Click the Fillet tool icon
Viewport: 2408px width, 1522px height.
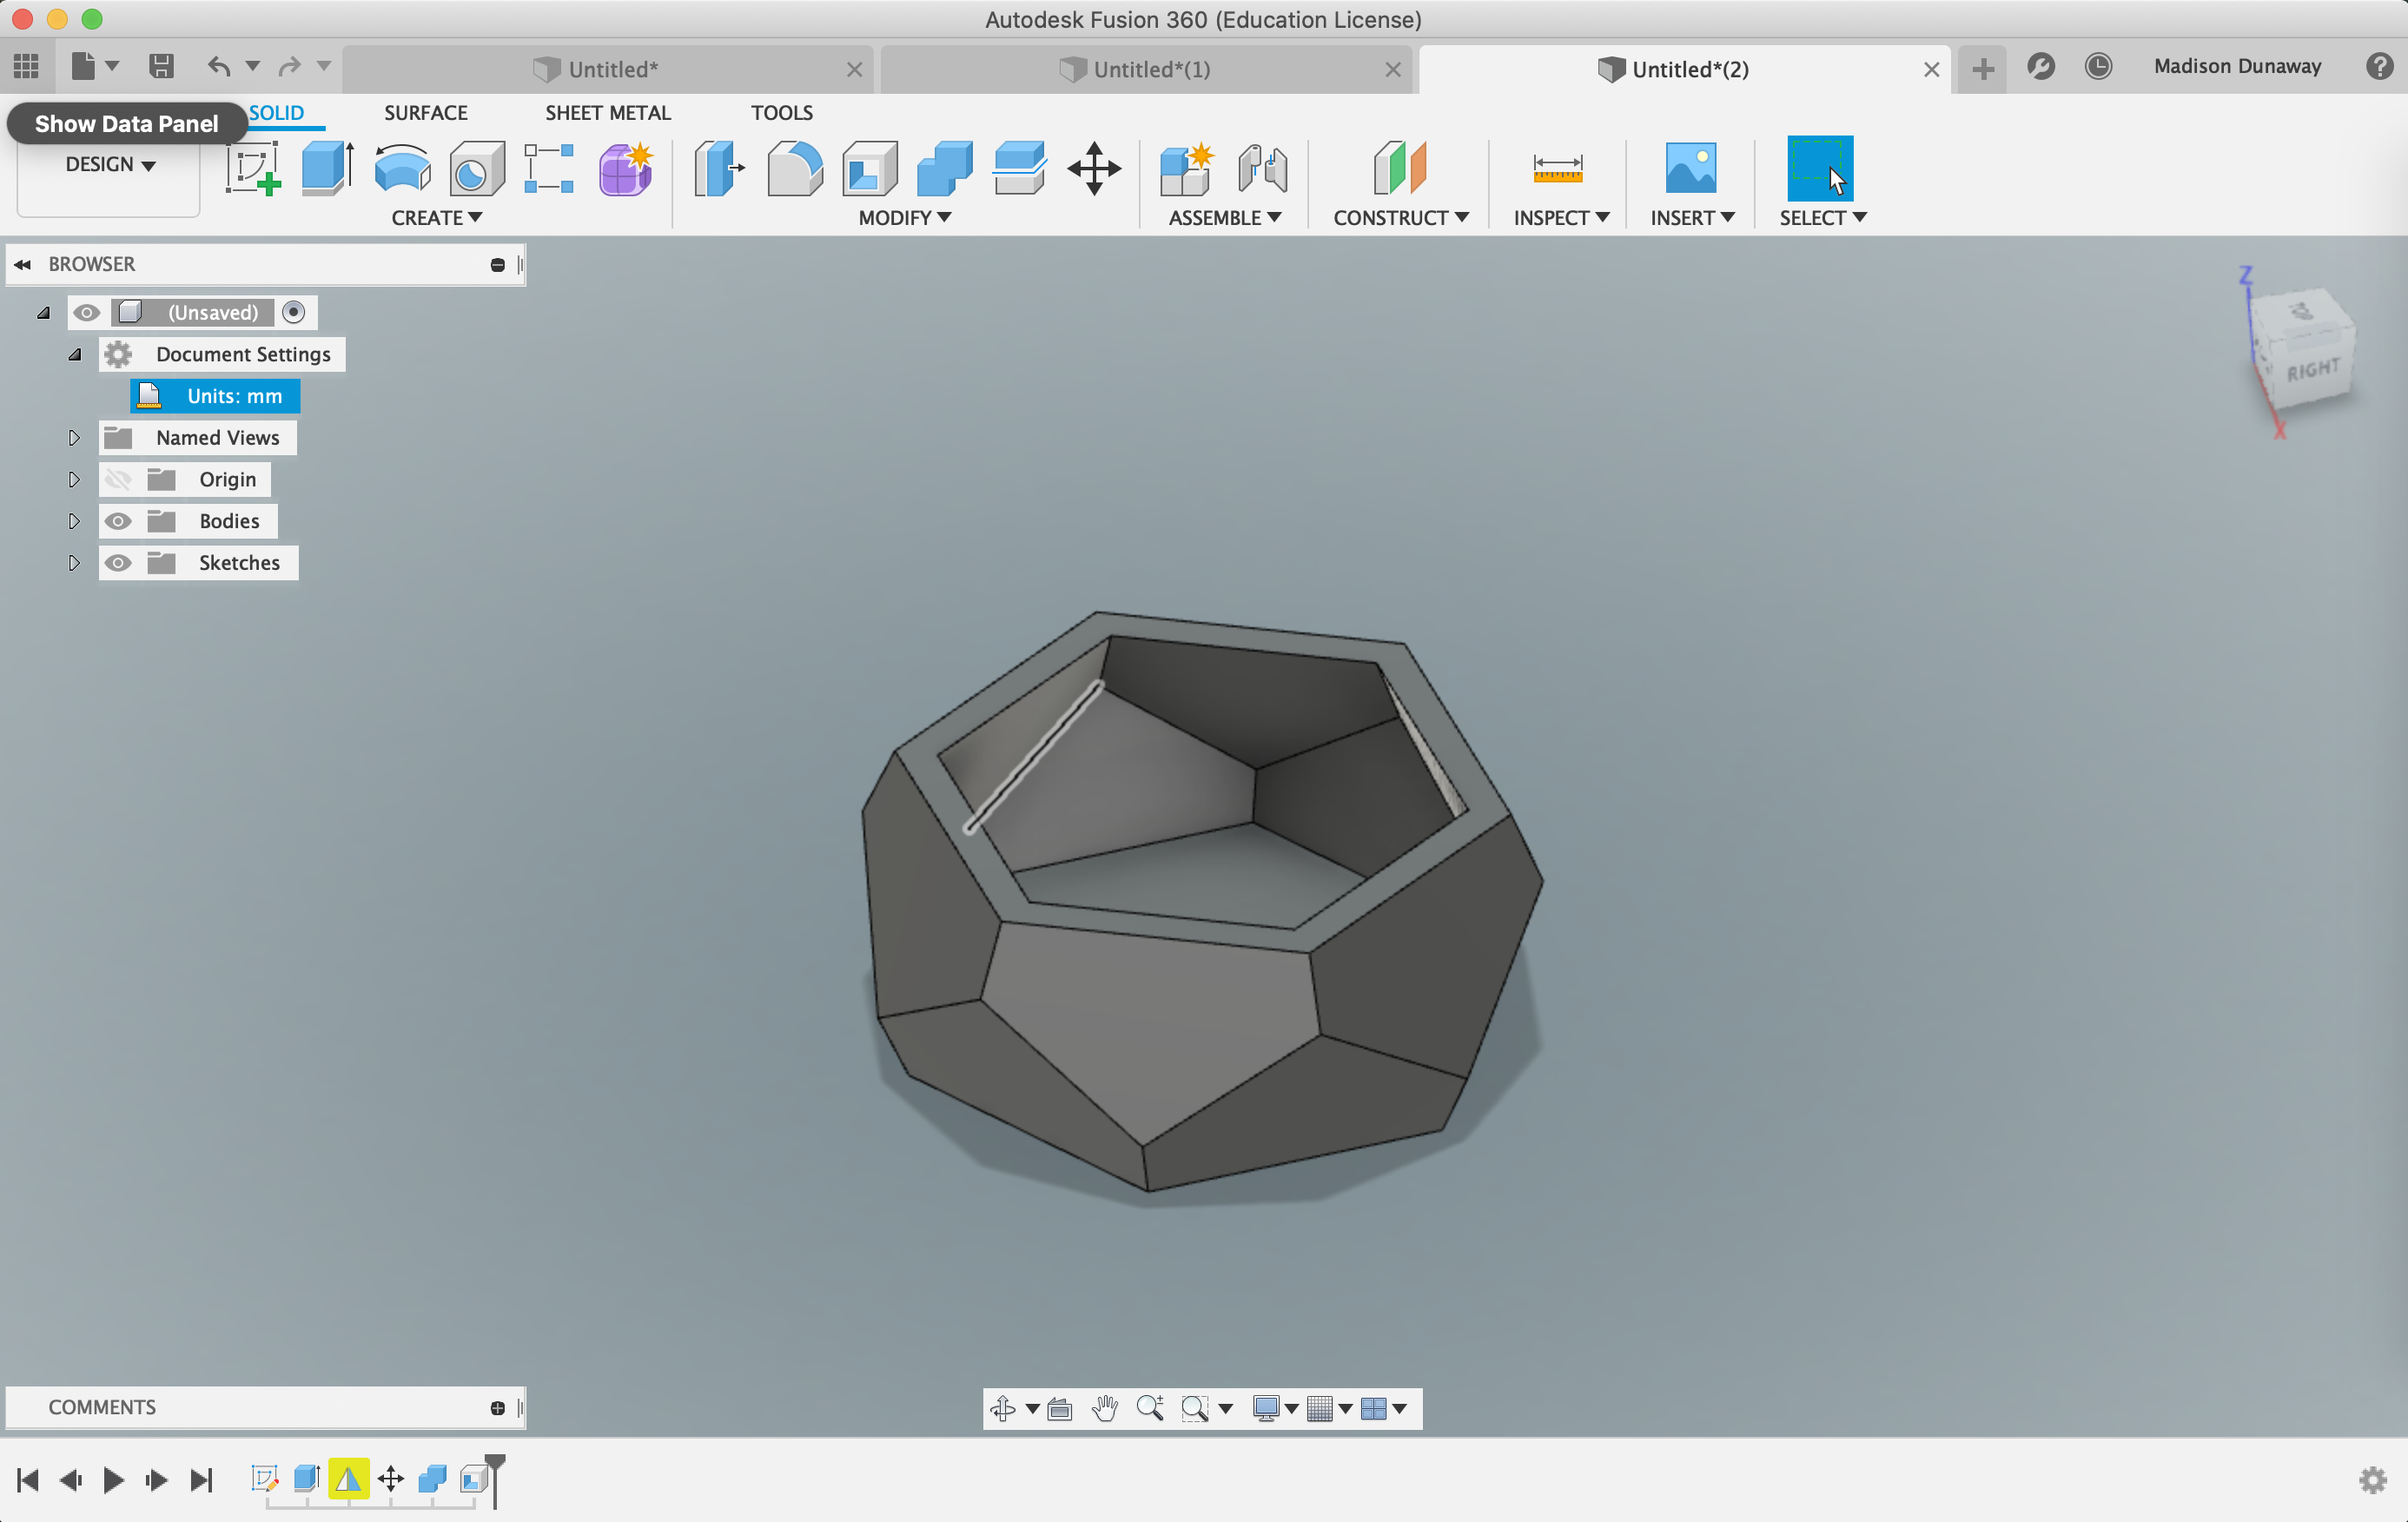click(794, 168)
